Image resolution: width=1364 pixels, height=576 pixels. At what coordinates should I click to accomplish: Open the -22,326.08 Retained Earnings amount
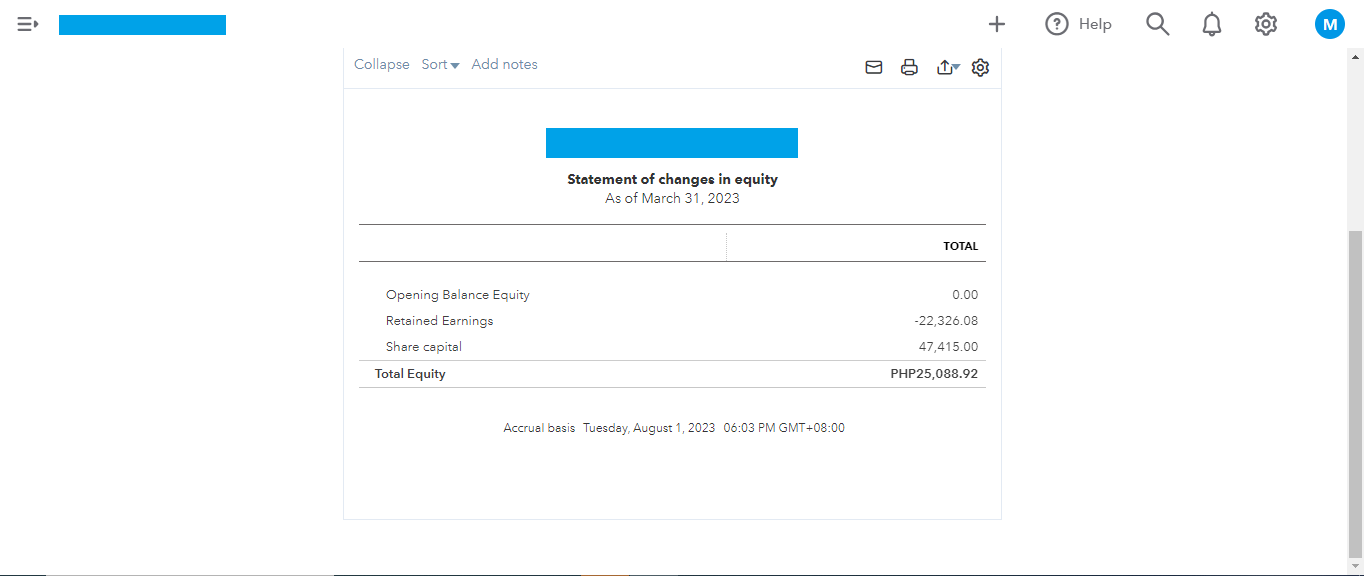(946, 321)
